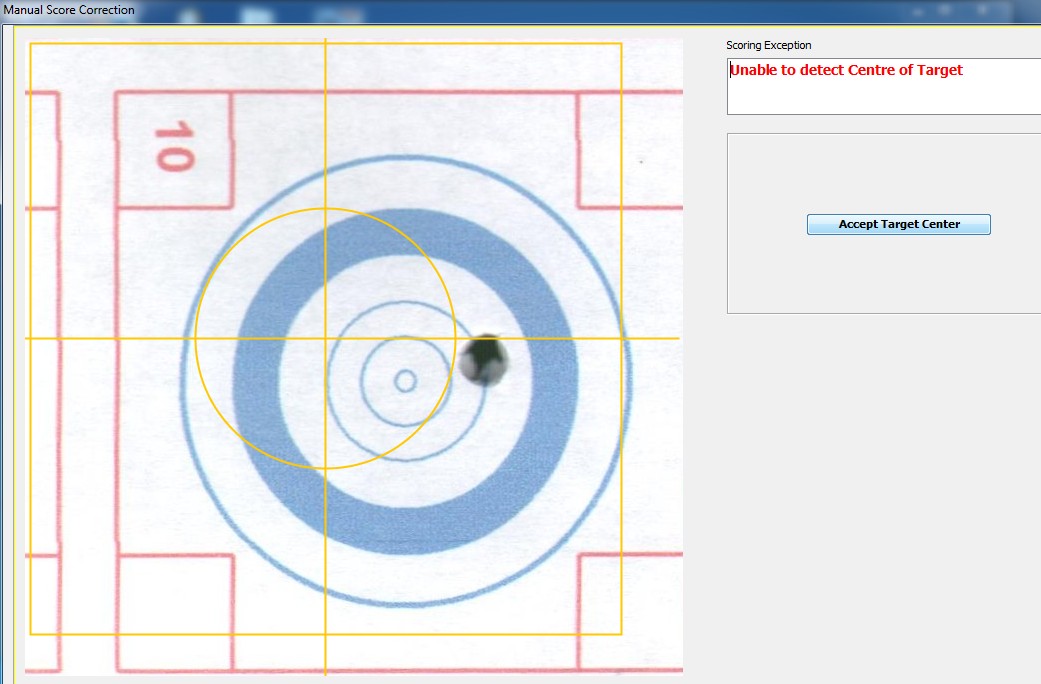Click the red 'Unable to detect Centre' error text
The image size is (1041, 684).
coord(846,70)
